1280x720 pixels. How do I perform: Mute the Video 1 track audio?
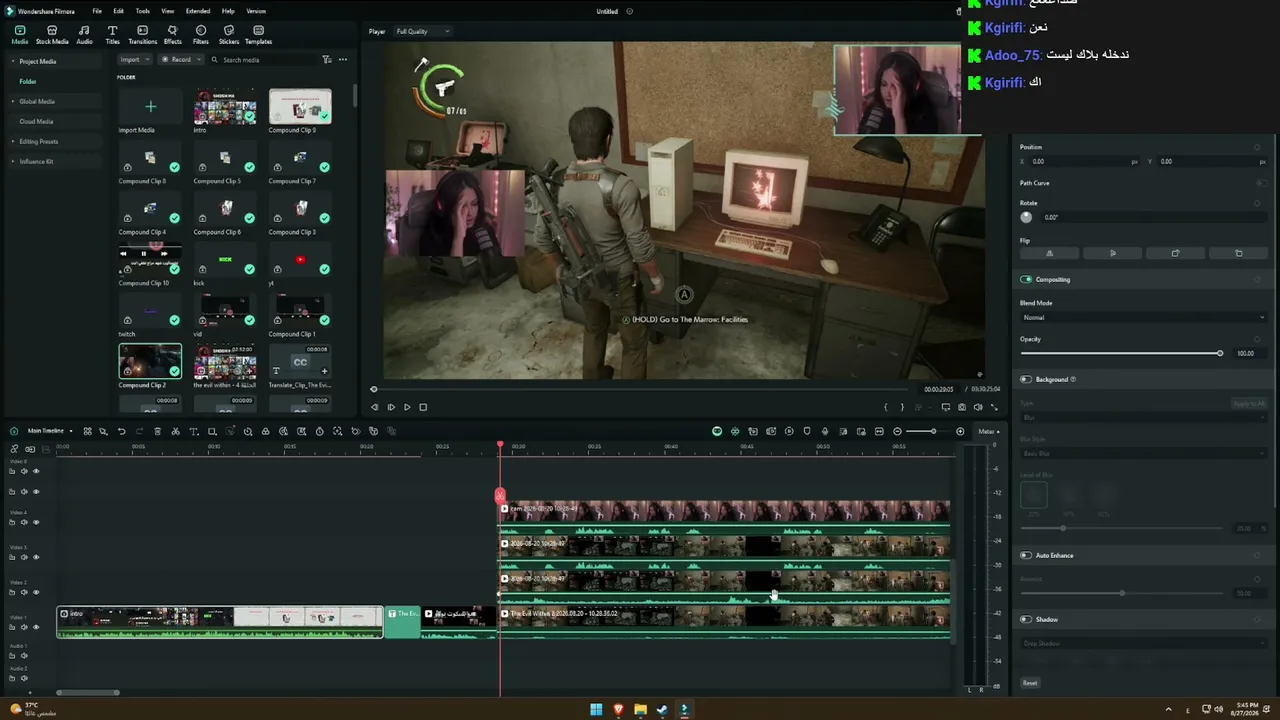coord(24,627)
